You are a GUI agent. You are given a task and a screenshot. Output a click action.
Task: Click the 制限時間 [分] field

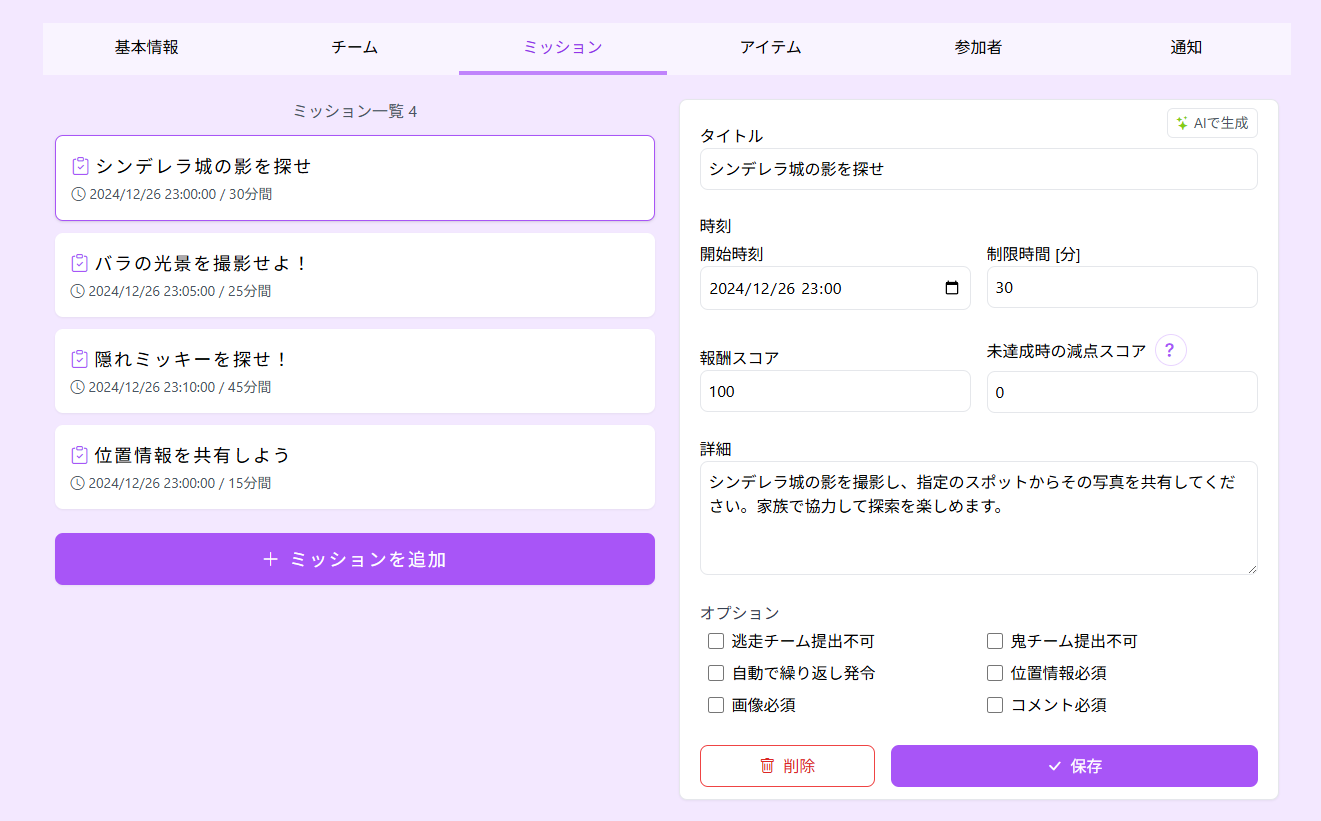point(1122,287)
